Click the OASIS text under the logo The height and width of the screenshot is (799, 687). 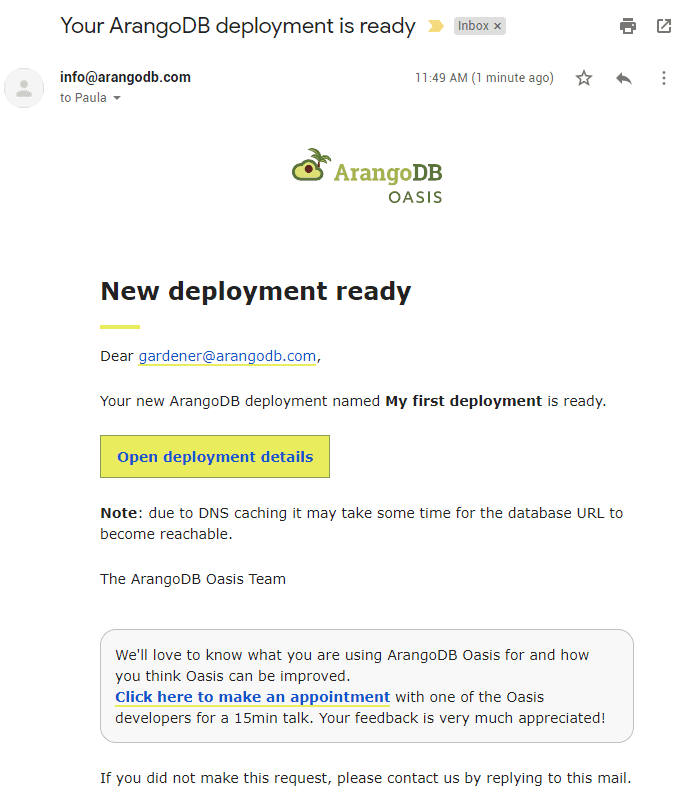(x=415, y=196)
